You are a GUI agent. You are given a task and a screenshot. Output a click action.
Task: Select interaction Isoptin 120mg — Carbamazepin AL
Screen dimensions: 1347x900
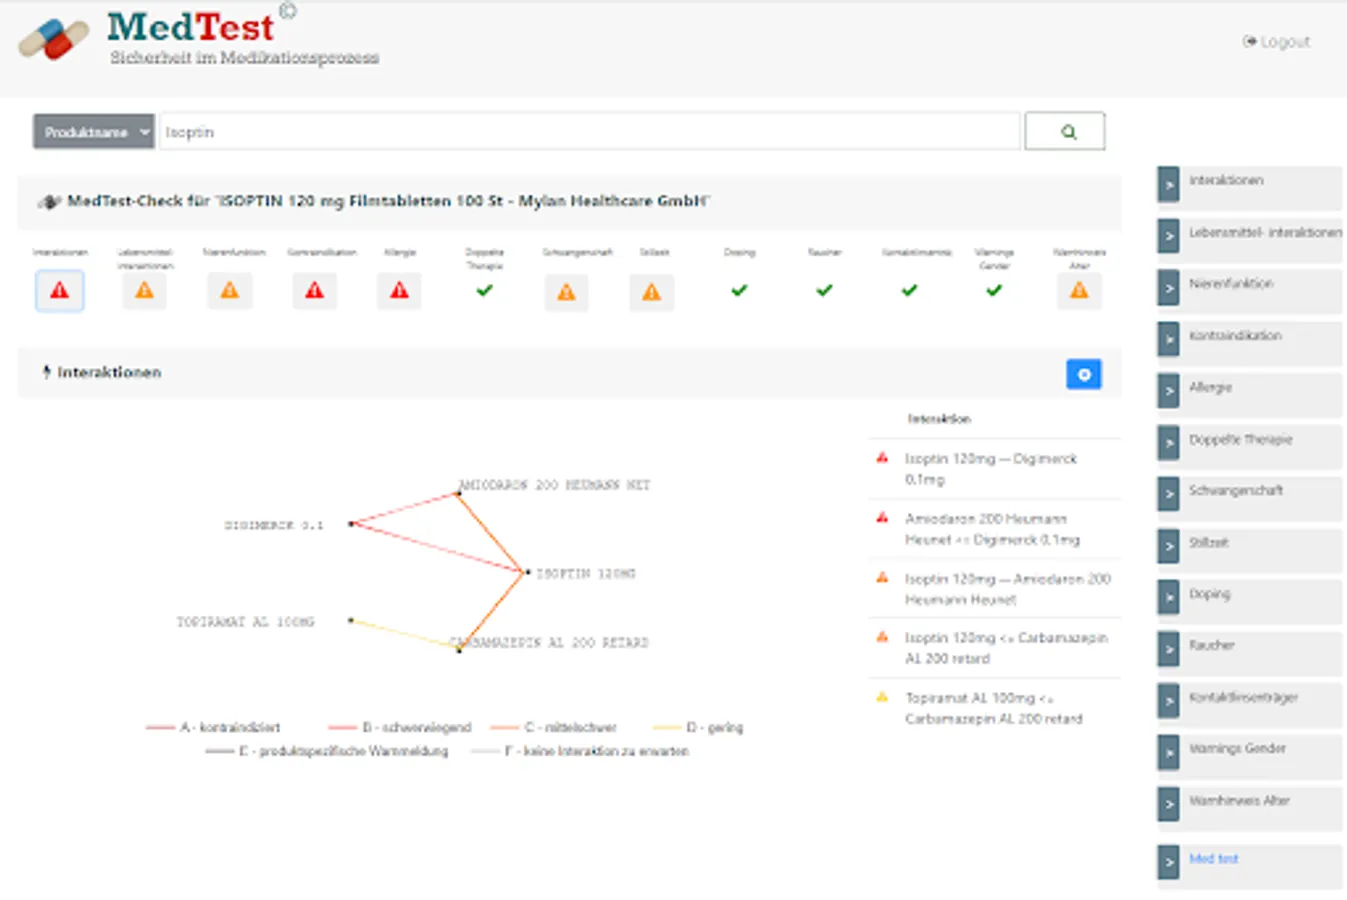pyautogui.click(x=994, y=648)
